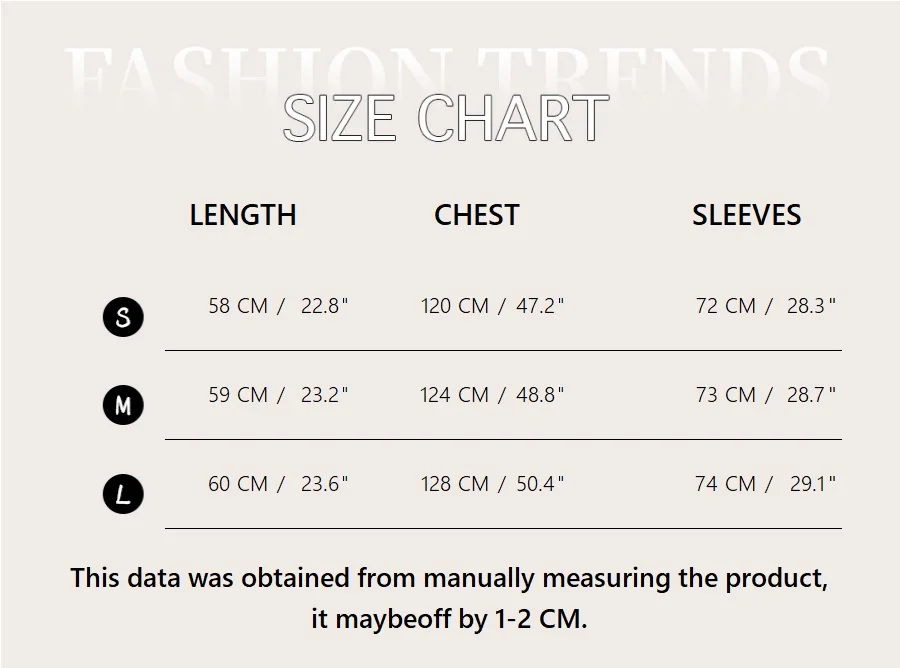
Task: Click the 50.4" chest inch value
Action: click(x=540, y=484)
